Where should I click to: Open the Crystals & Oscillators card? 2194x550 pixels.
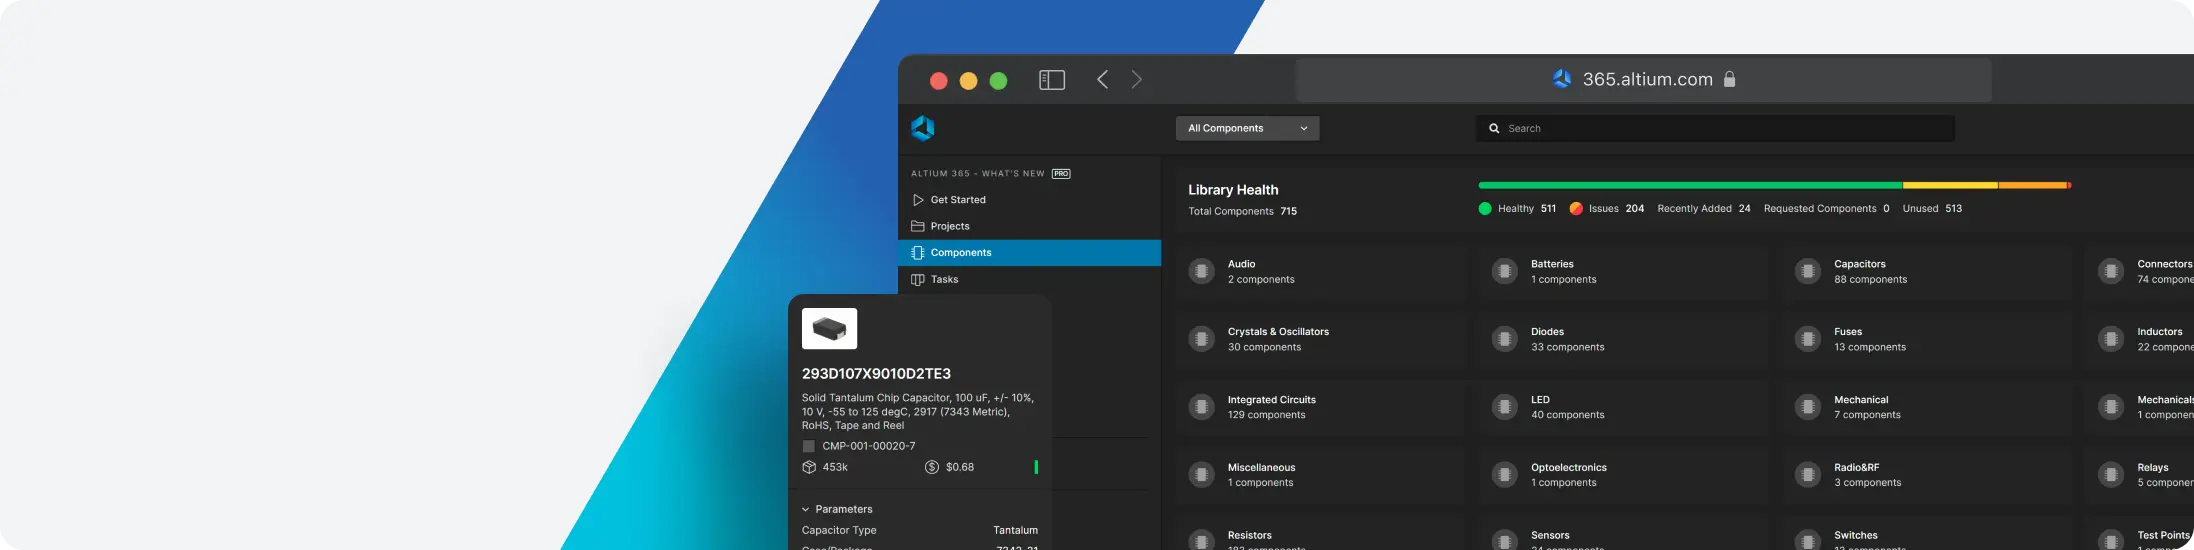(x=1319, y=339)
